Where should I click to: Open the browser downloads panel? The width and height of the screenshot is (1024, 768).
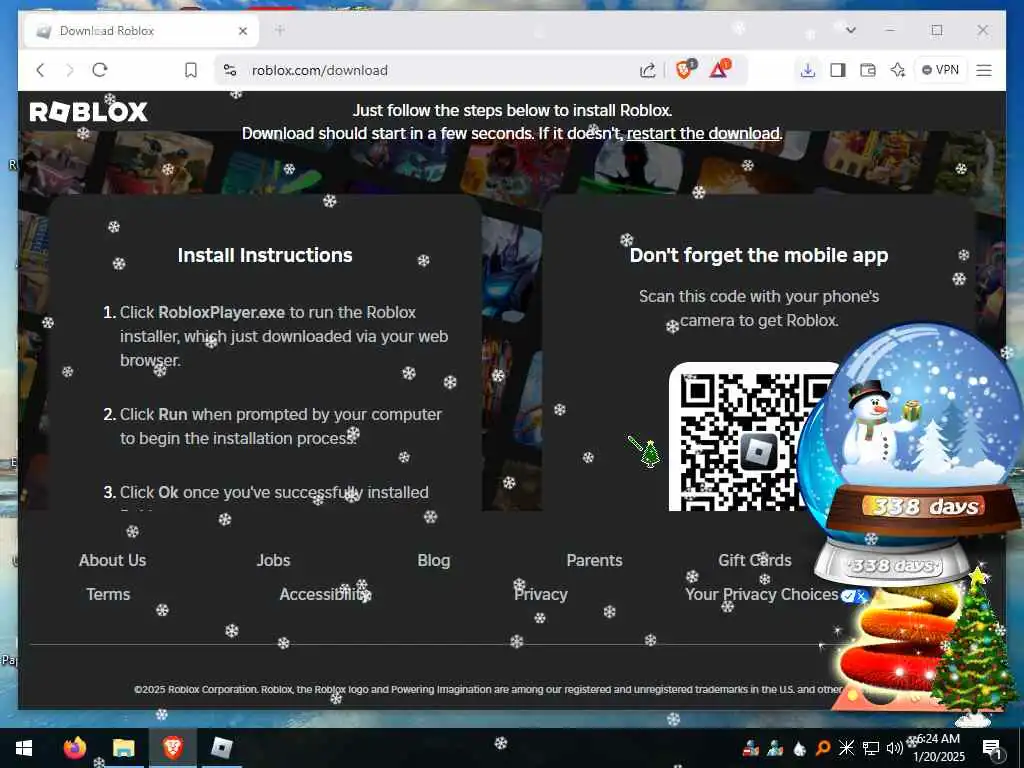808,70
